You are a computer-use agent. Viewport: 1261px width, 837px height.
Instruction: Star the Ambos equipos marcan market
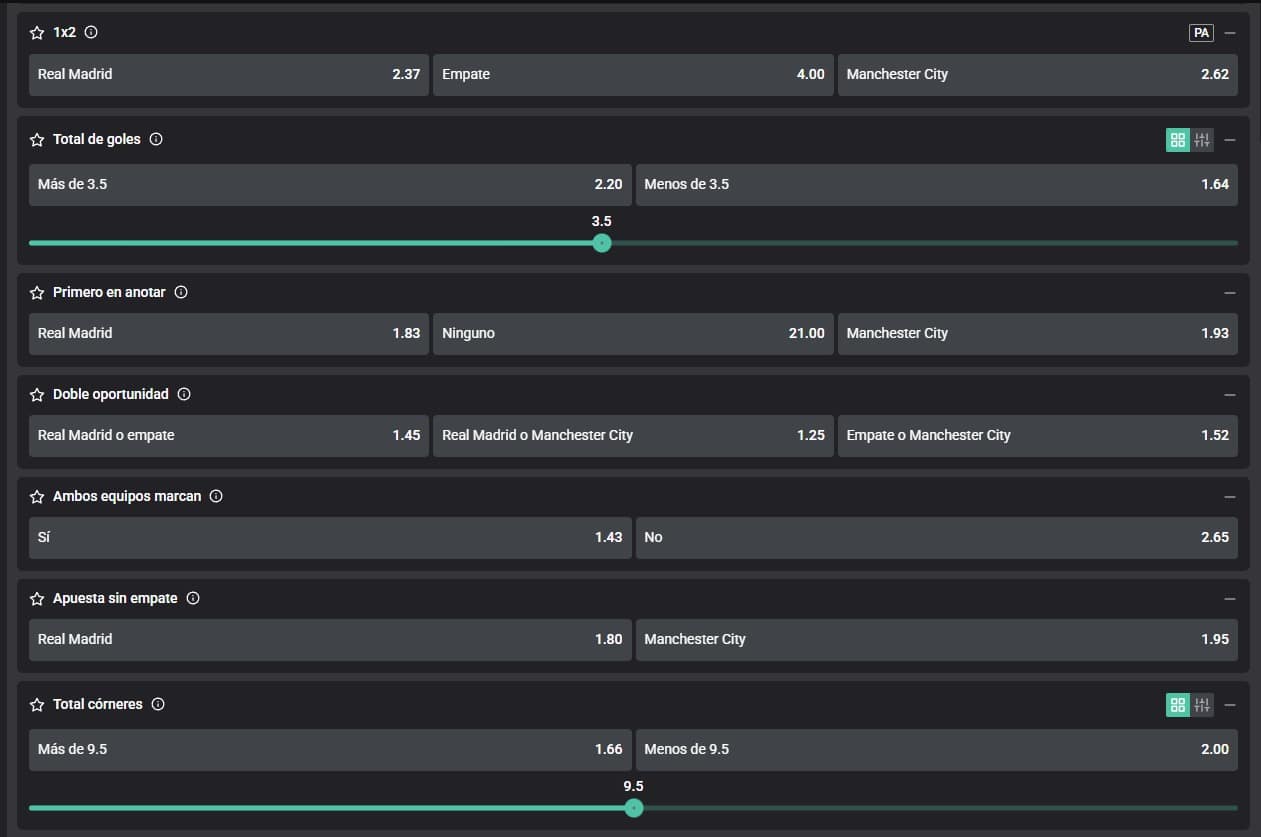37,497
